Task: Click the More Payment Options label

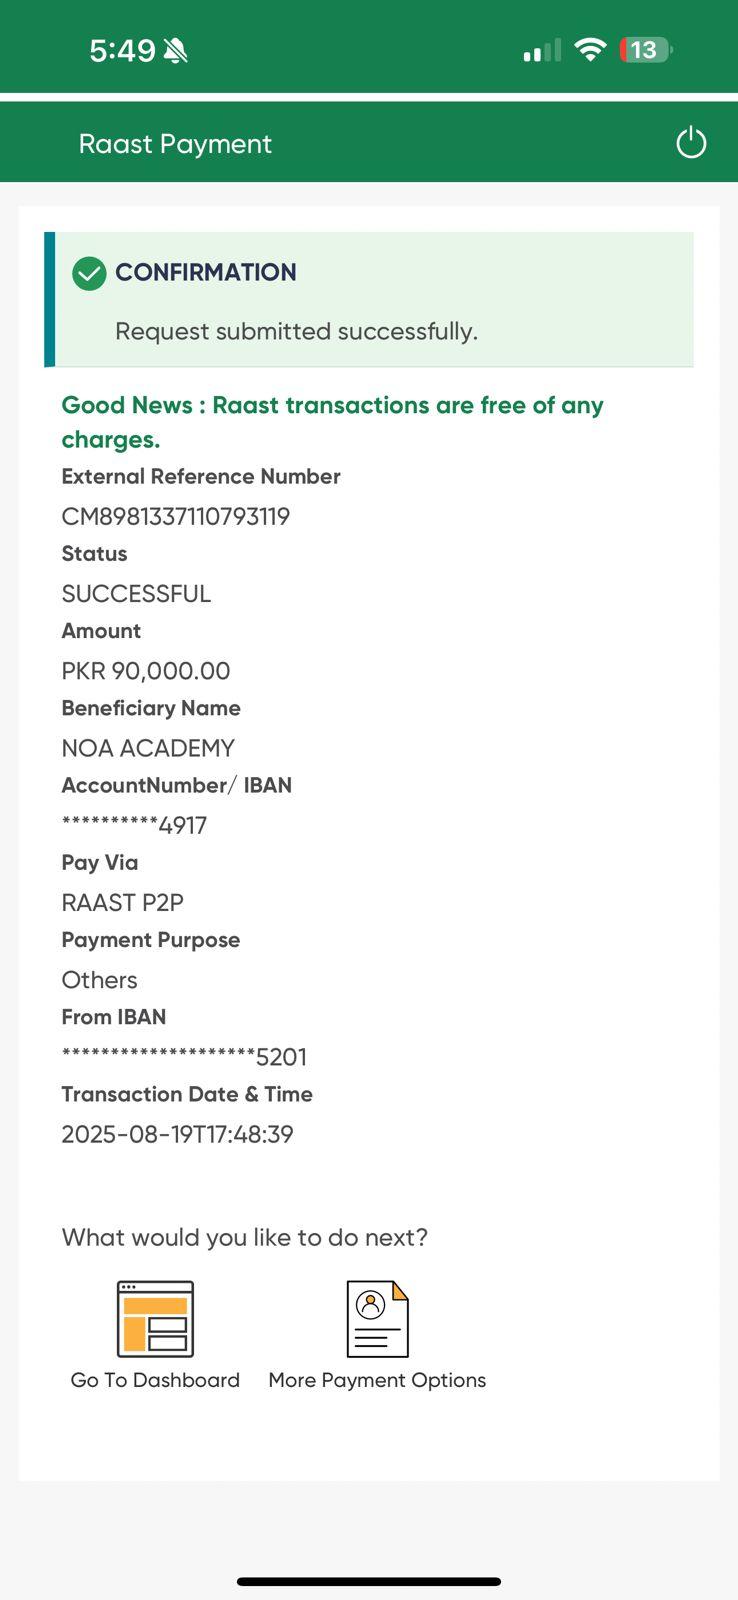Action: 377,1380
